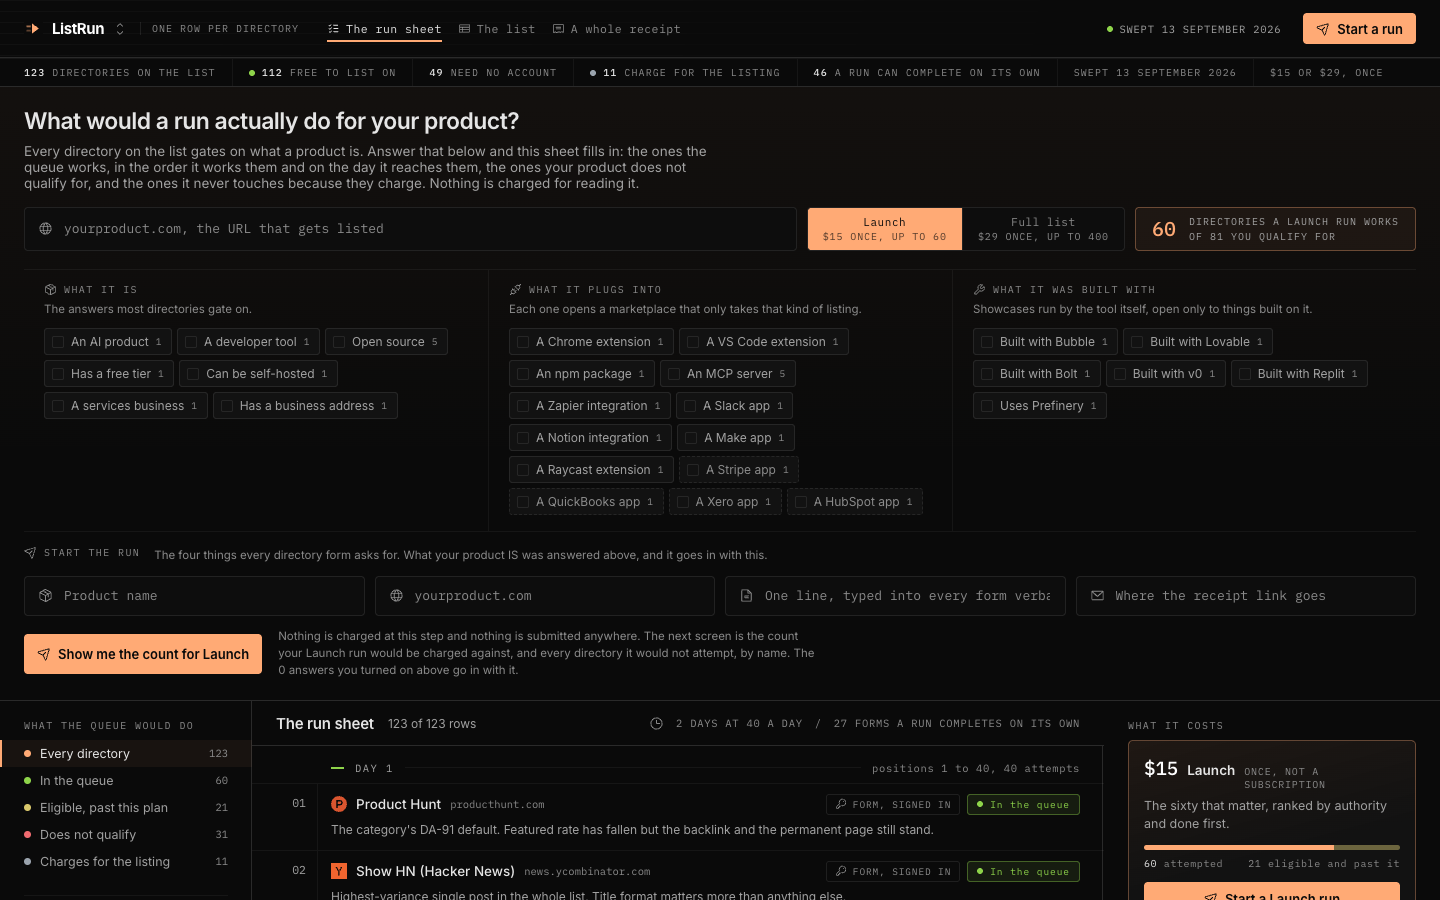
Task: Click the Start a run button
Action: click(x=1359, y=29)
